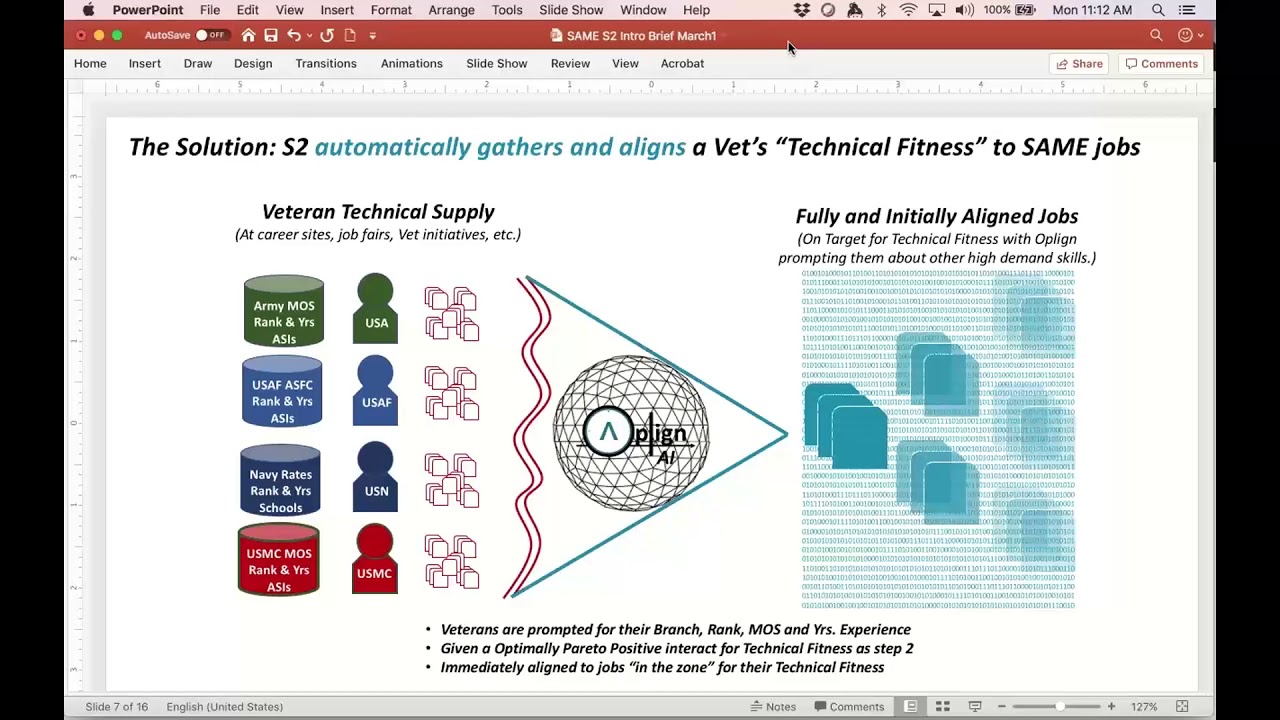
Task: Click the Redo/Repeat arrow icon
Action: tap(327, 36)
